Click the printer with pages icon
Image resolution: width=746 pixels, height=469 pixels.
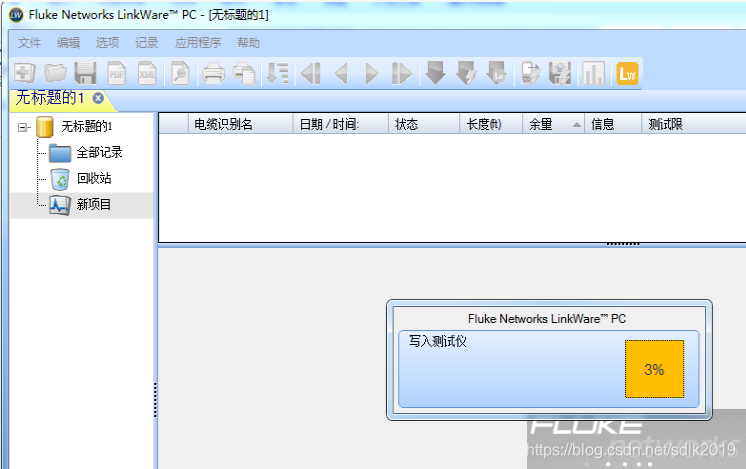pos(244,73)
